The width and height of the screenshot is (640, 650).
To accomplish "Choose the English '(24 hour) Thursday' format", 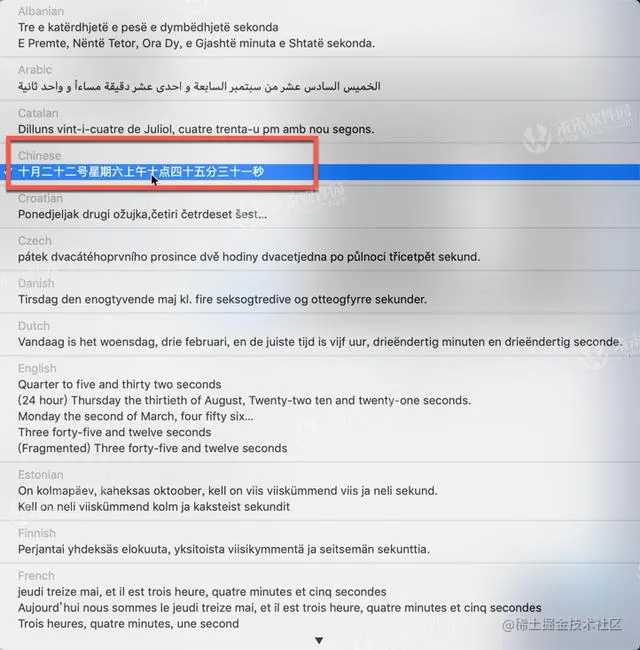I will (x=245, y=400).
